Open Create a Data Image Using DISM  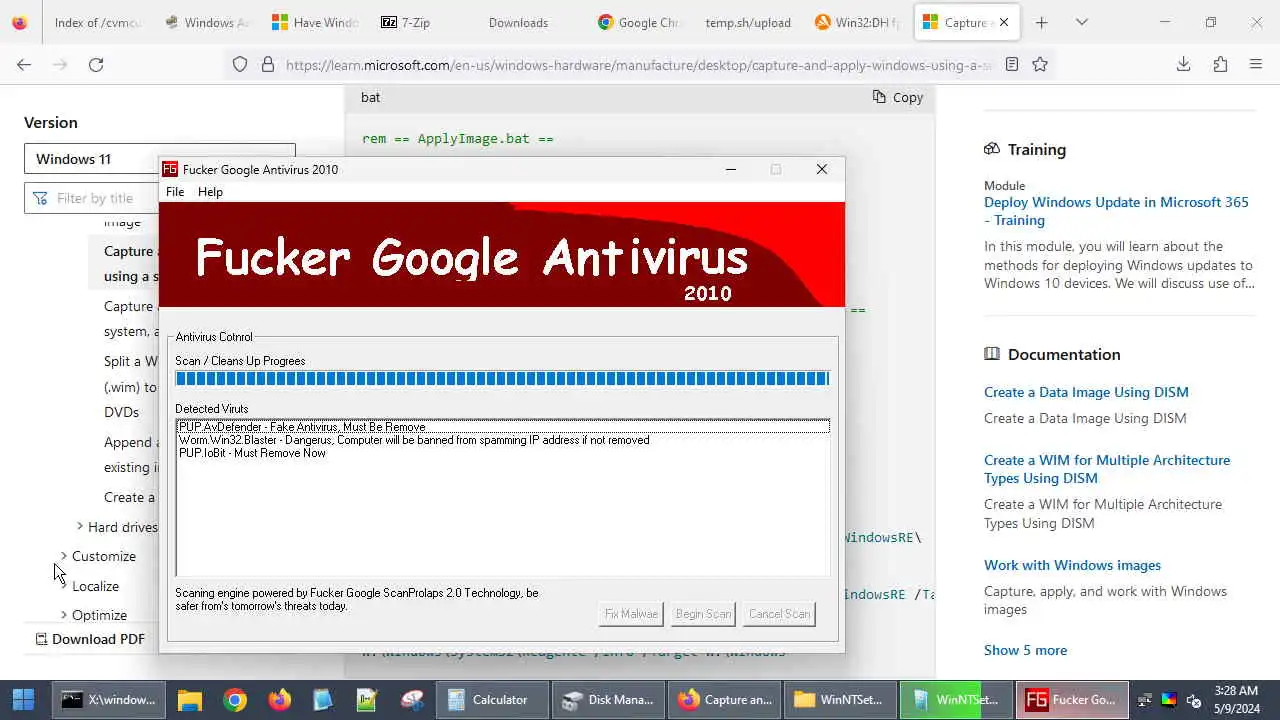click(x=1086, y=392)
